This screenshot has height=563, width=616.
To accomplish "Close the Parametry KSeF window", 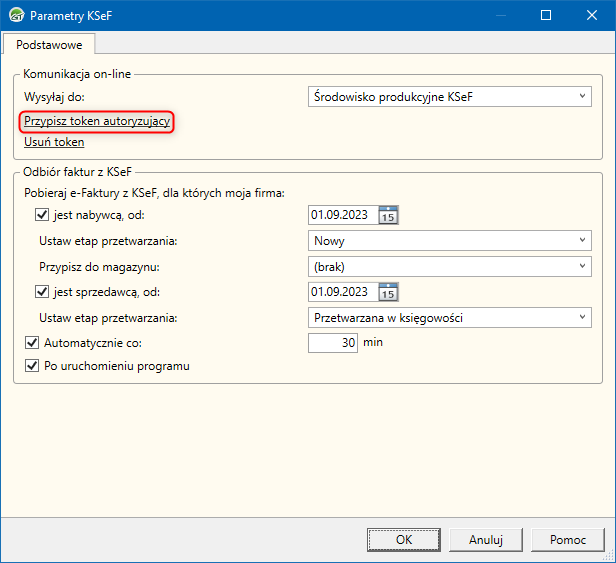I will pos(592,16).
